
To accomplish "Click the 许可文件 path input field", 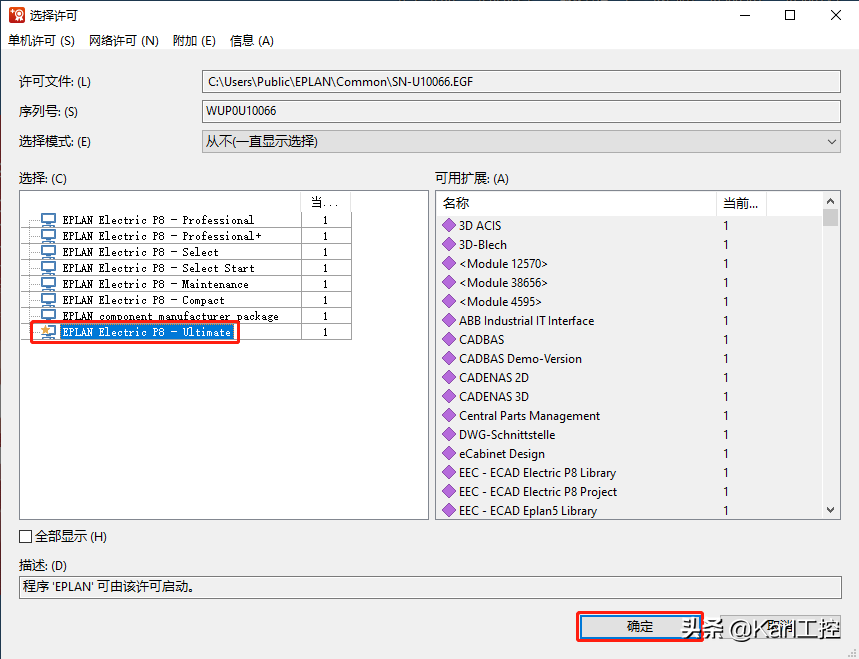I will pos(520,82).
